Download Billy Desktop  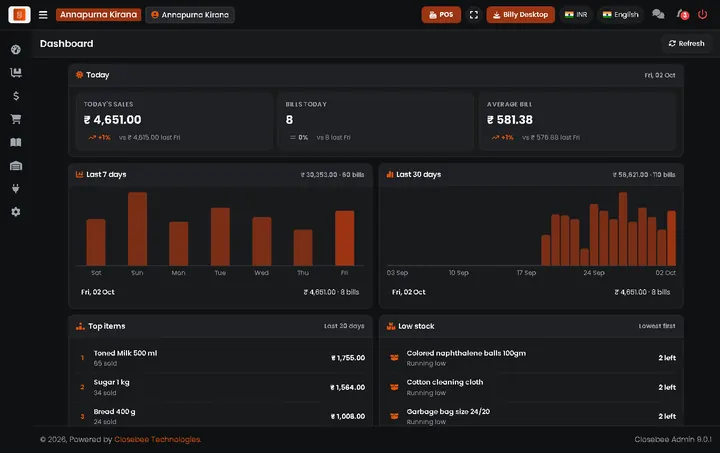coord(520,15)
